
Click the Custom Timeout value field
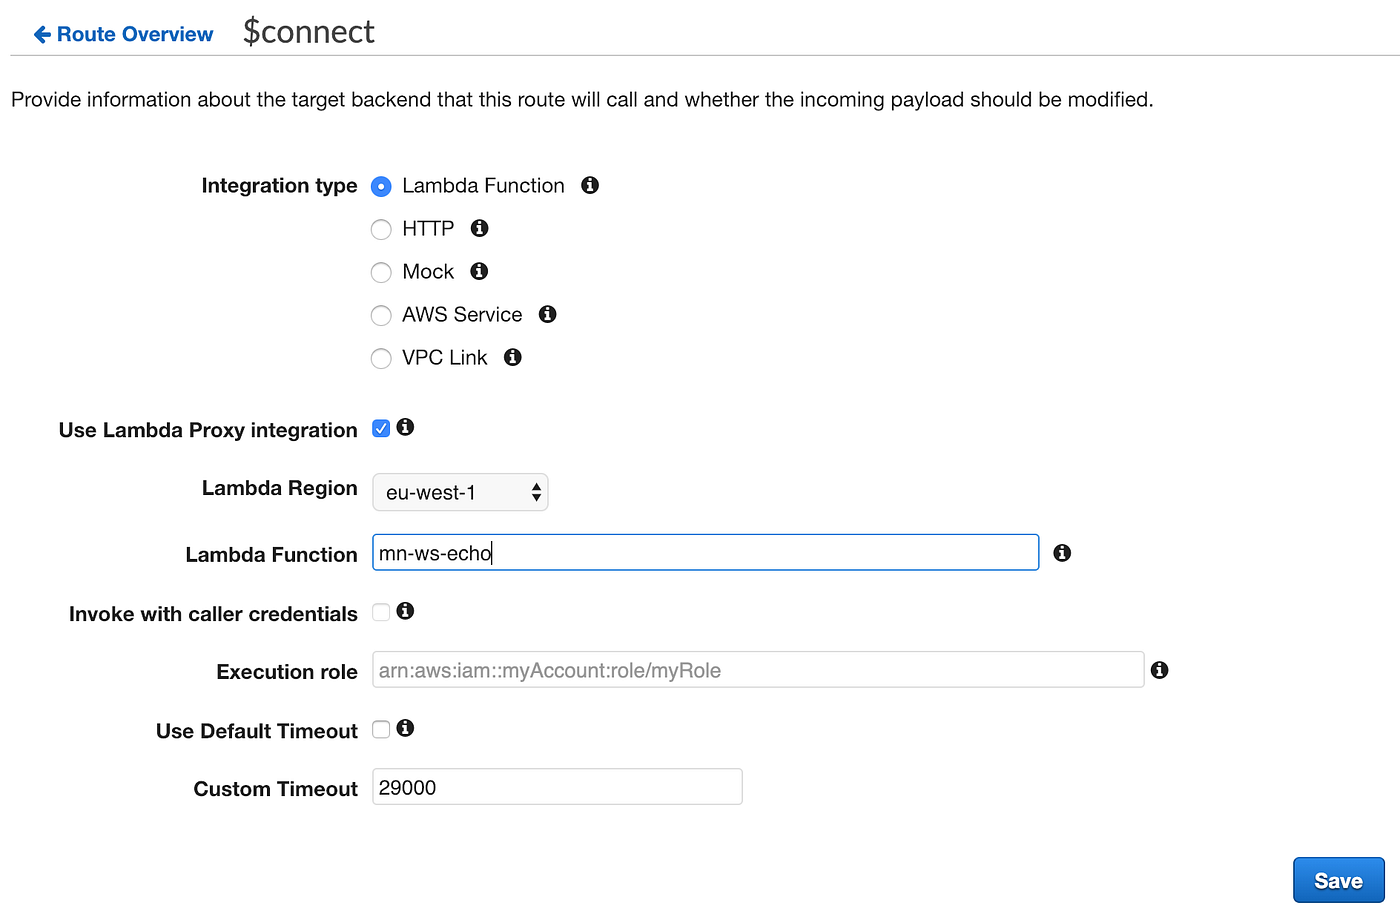coord(557,787)
